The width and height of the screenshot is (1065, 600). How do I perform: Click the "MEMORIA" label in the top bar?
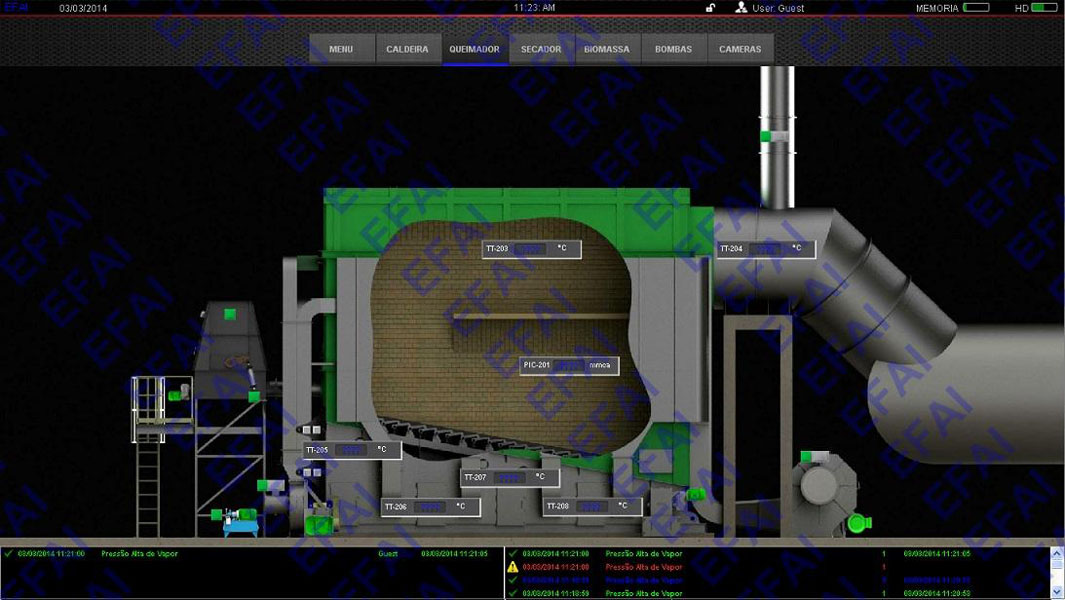937,8
